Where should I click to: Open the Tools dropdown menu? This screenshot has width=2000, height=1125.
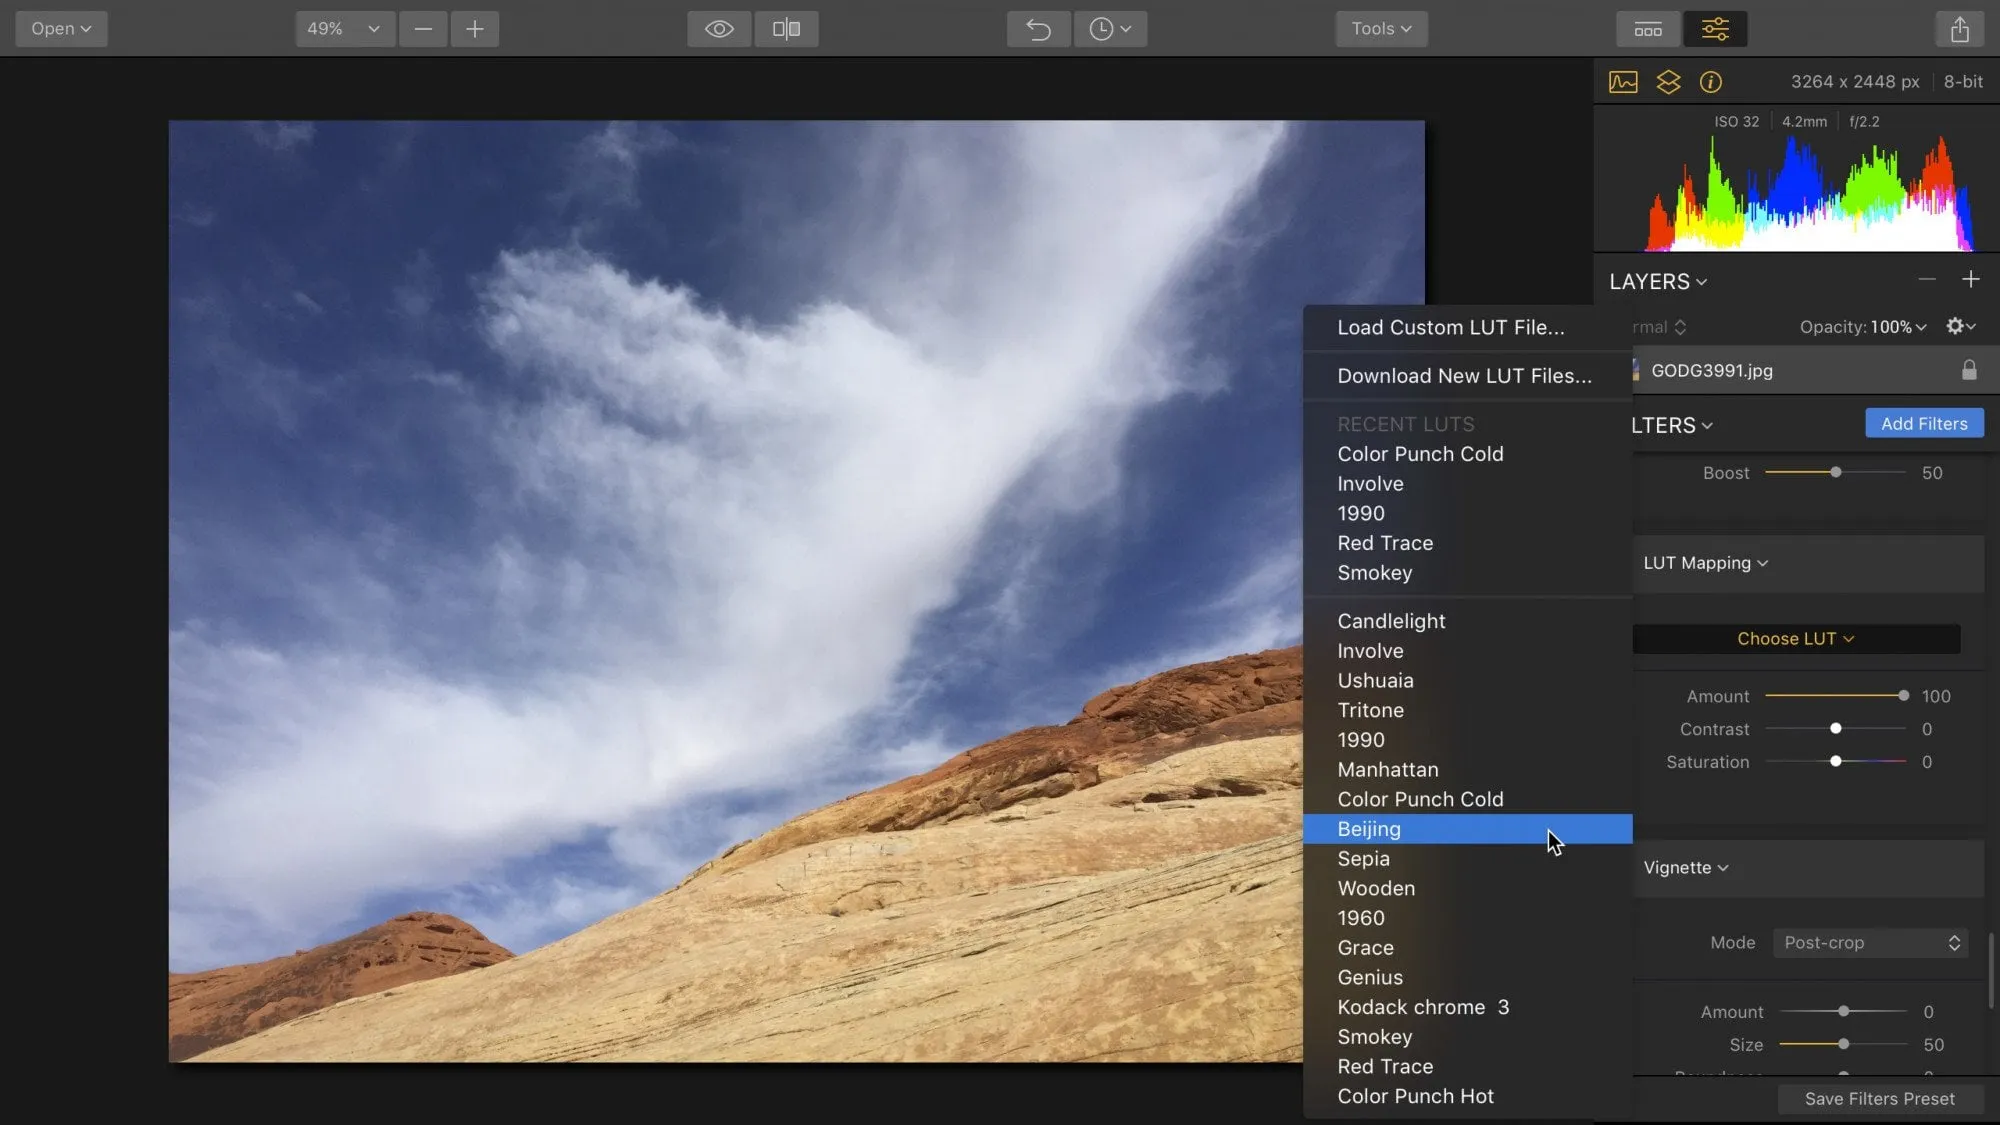(x=1381, y=29)
